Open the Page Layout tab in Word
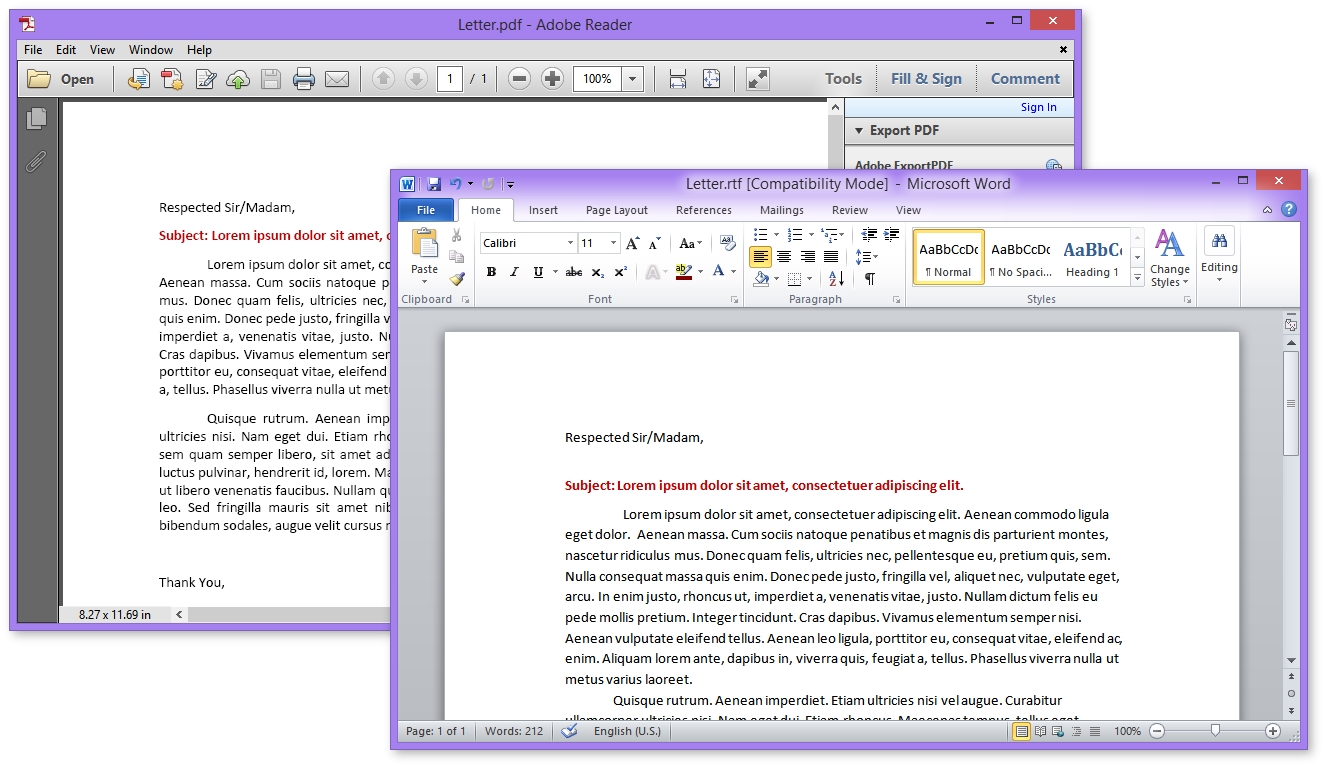This screenshot has height=767, width=1325. coord(617,210)
